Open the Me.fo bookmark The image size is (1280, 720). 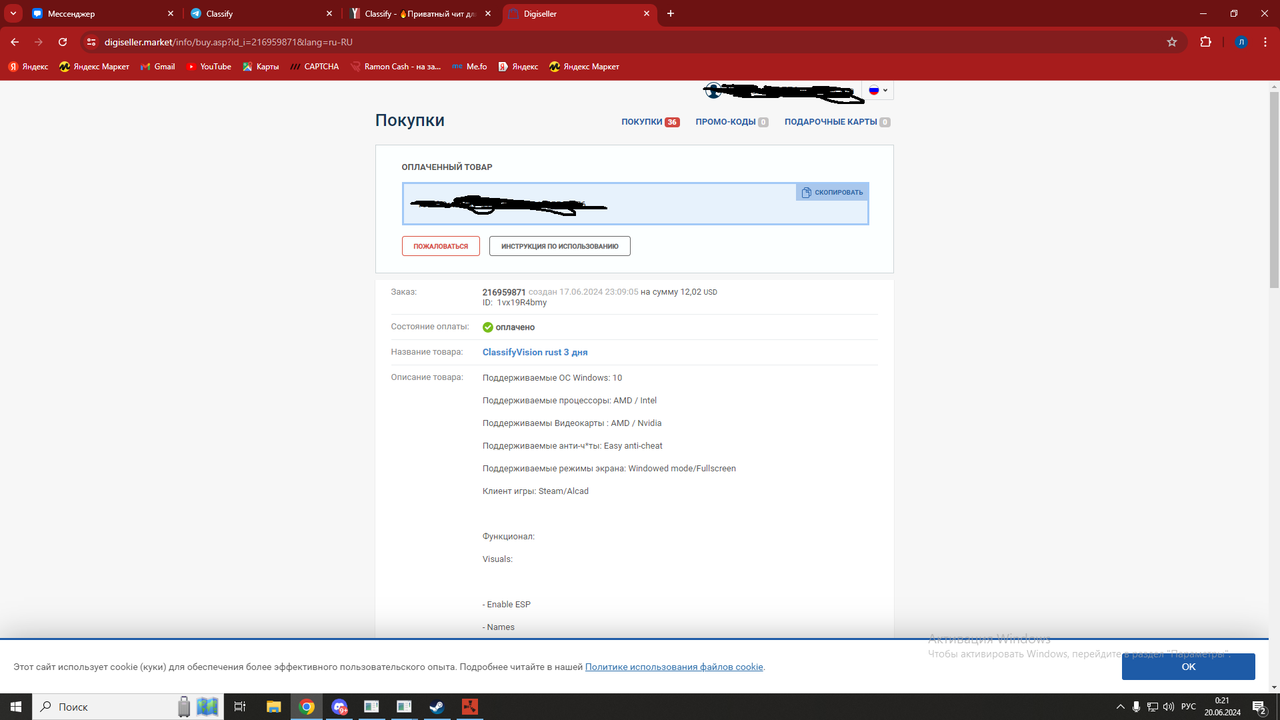pos(469,67)
